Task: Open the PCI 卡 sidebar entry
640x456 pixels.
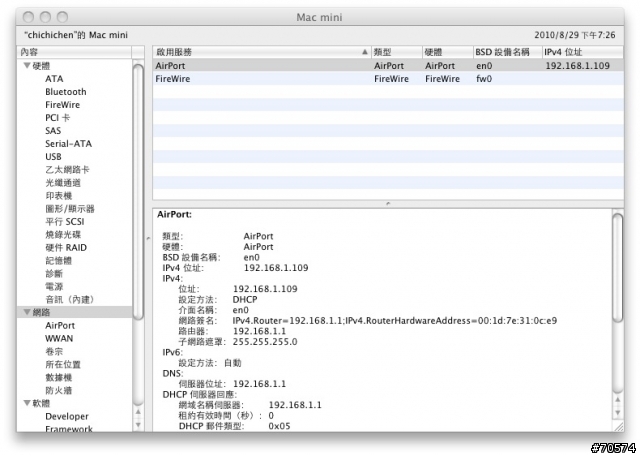Action: (58, 118)
